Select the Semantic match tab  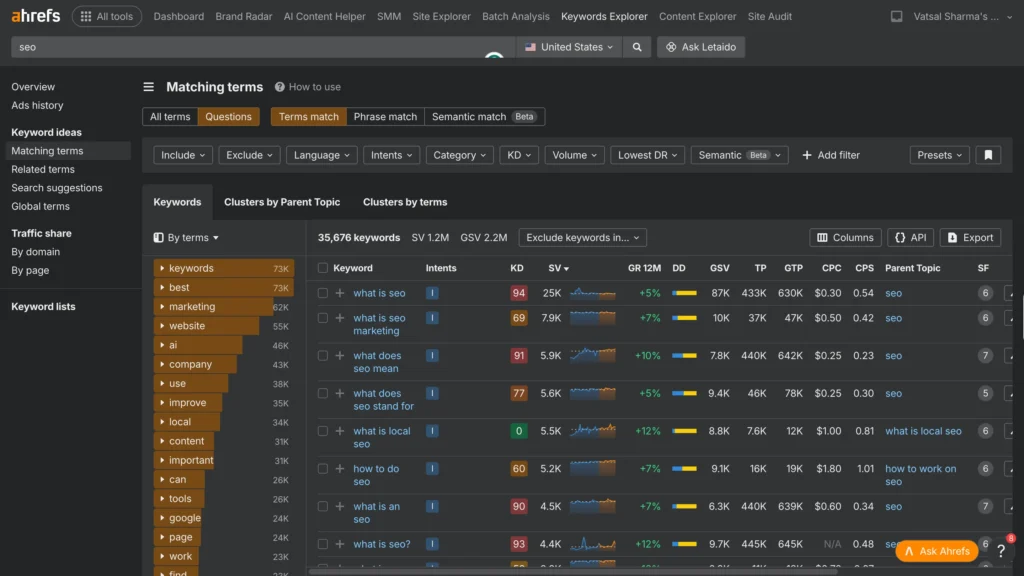pyautogui.click(x=484, y=117)
